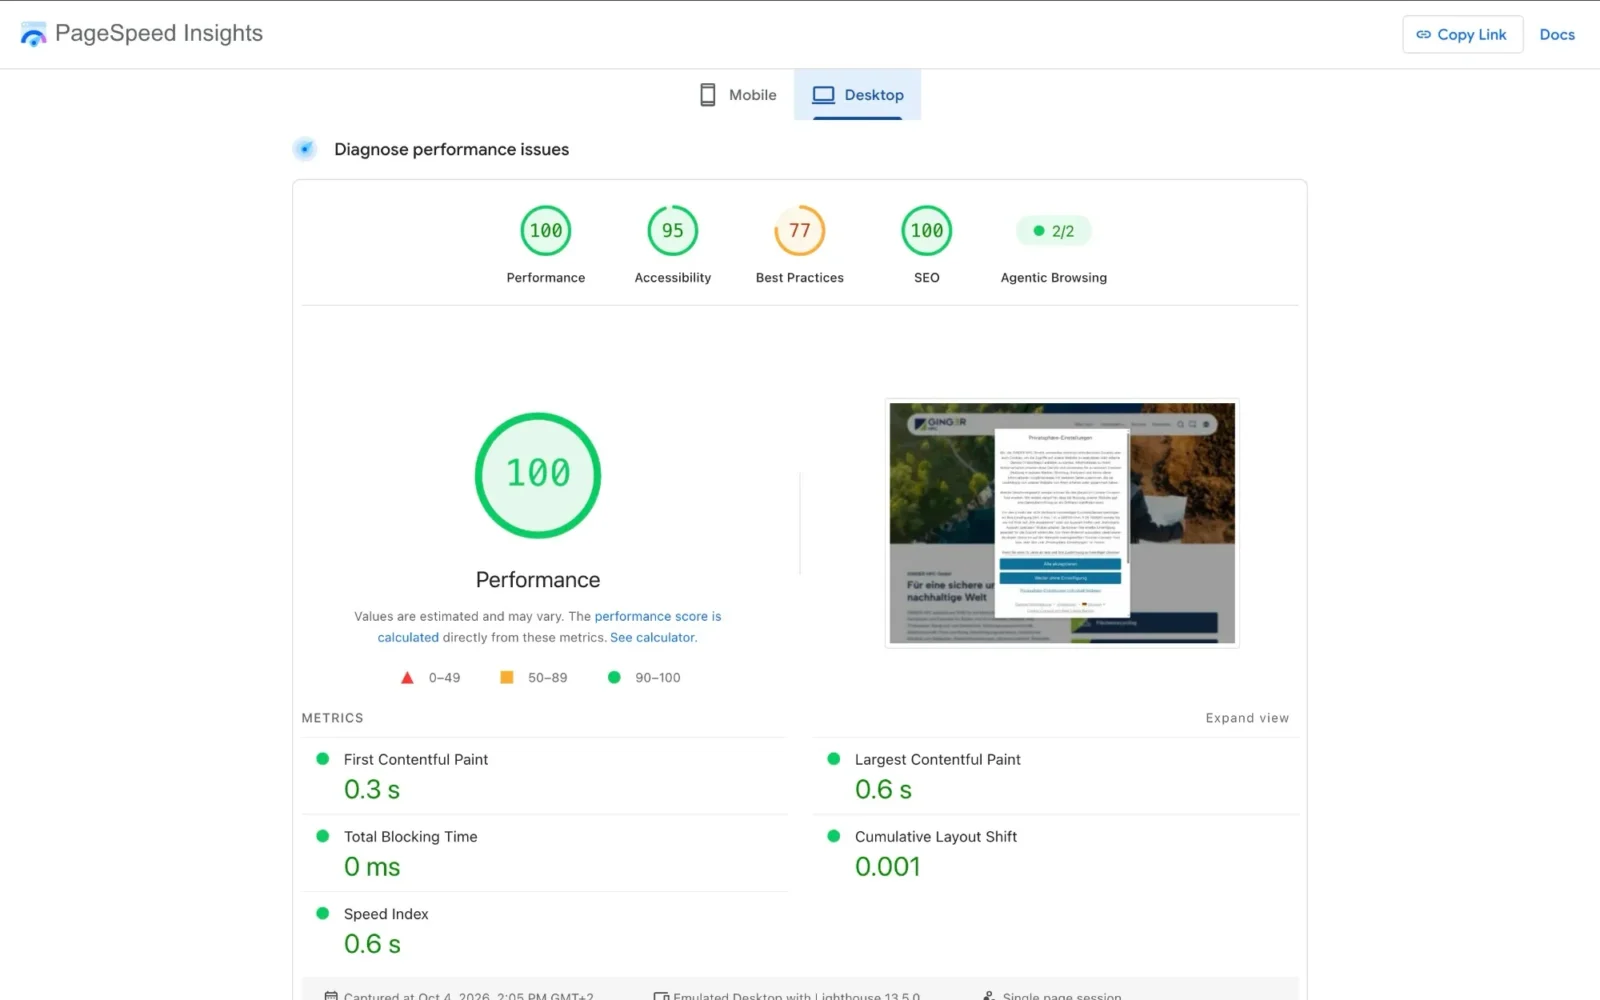Viewport: 1600px width, 1000px height.
Task: Switch to the Mobile tab
Action: pyautogui.click(x=738, y=95)
